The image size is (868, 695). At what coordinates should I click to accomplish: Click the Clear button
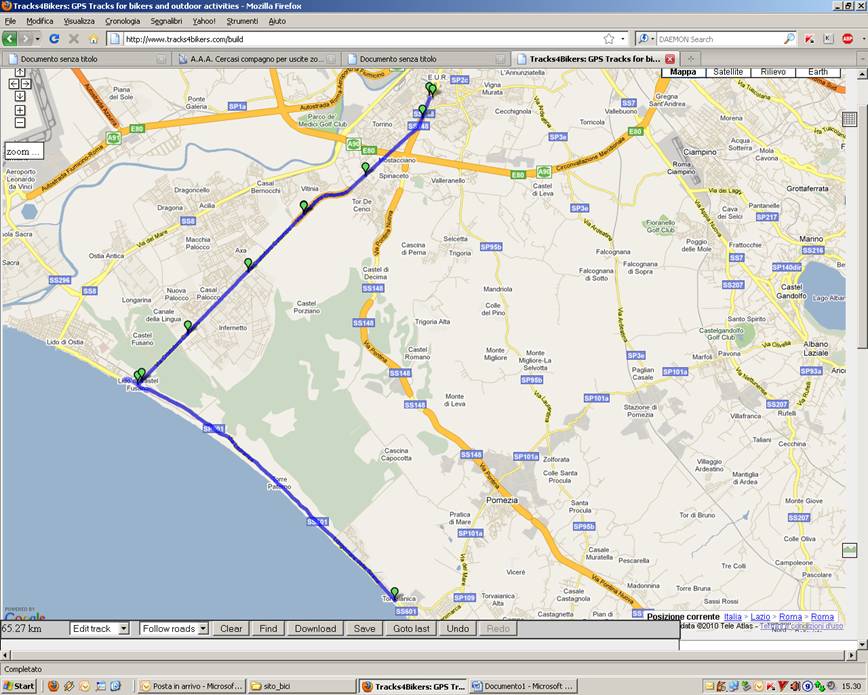(x=231, y=629)
